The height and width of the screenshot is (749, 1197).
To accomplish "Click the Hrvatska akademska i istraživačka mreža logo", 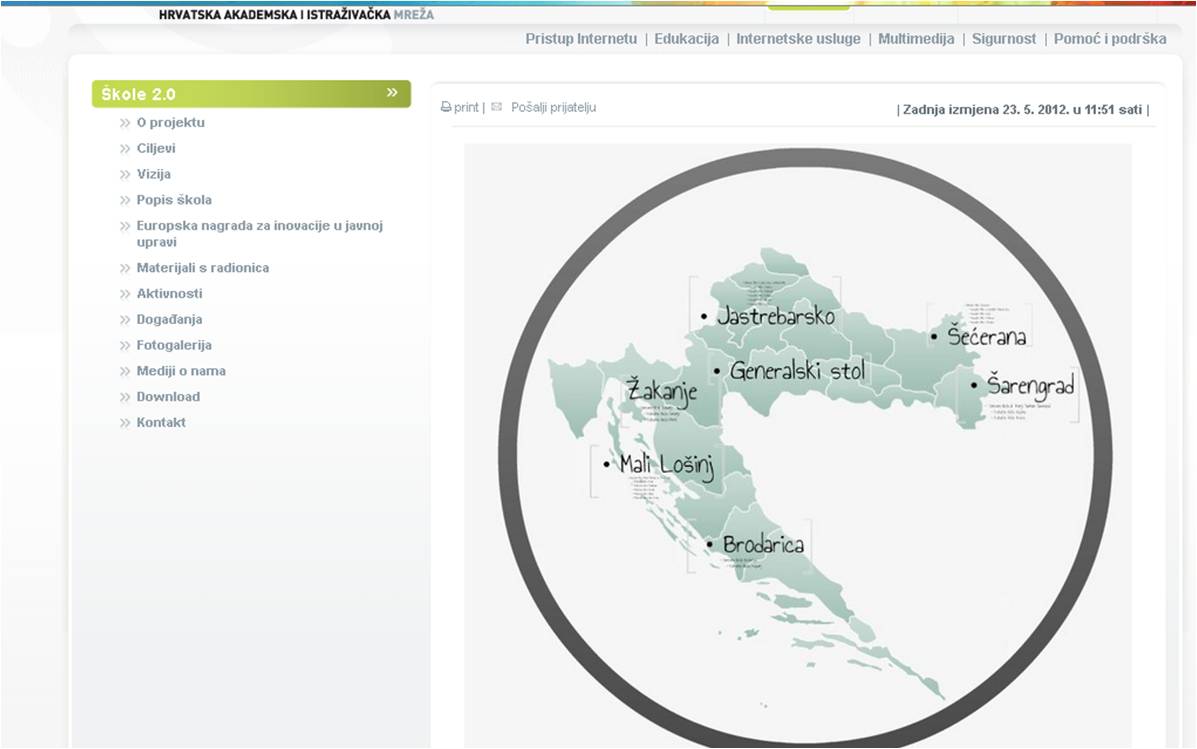I will click(x=296, y=15).
